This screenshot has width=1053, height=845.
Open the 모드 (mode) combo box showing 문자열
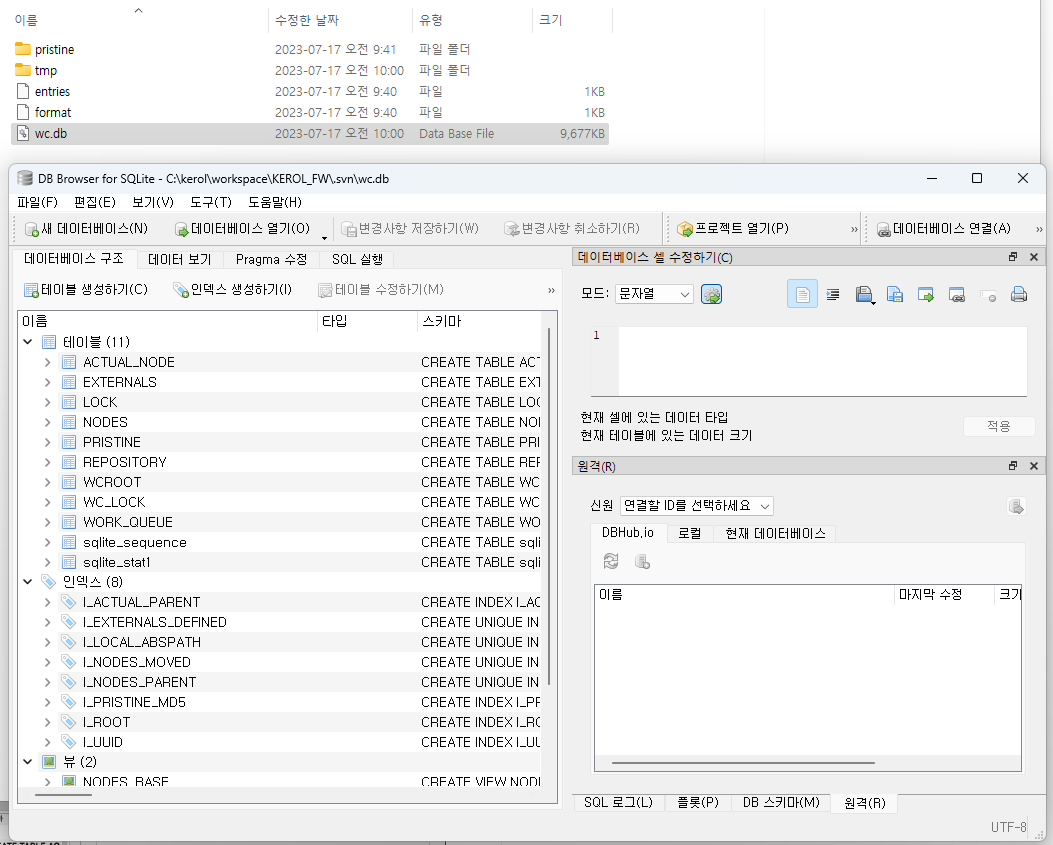tap(654, 294)
